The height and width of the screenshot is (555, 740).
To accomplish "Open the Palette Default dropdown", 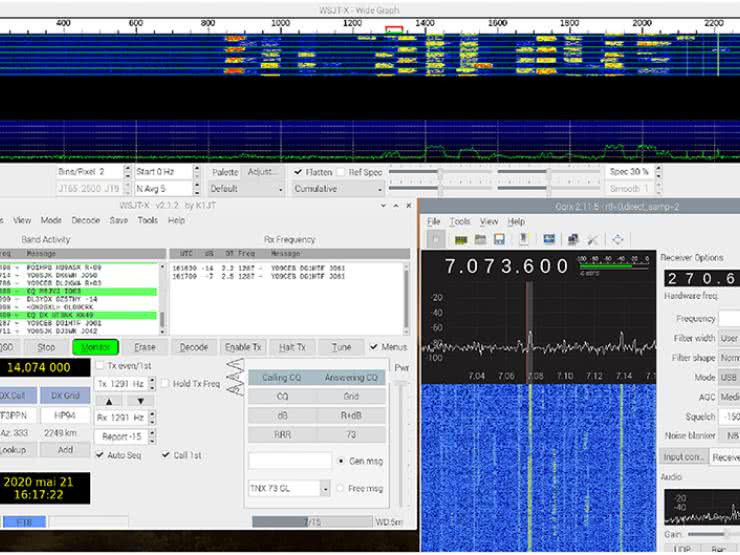I will pyautogui.click(x=244, y=188).
